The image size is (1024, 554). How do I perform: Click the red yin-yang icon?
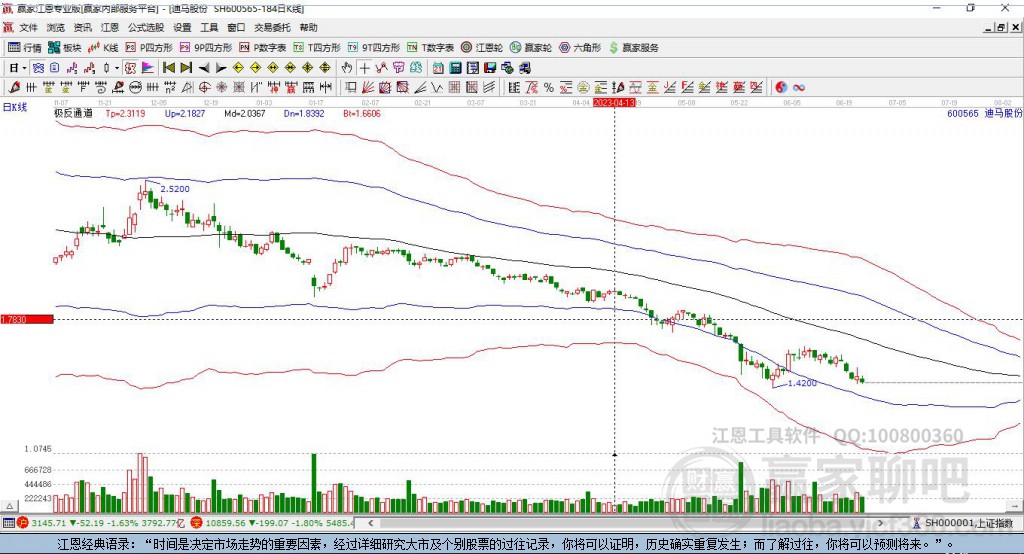[x=780, y=88]
